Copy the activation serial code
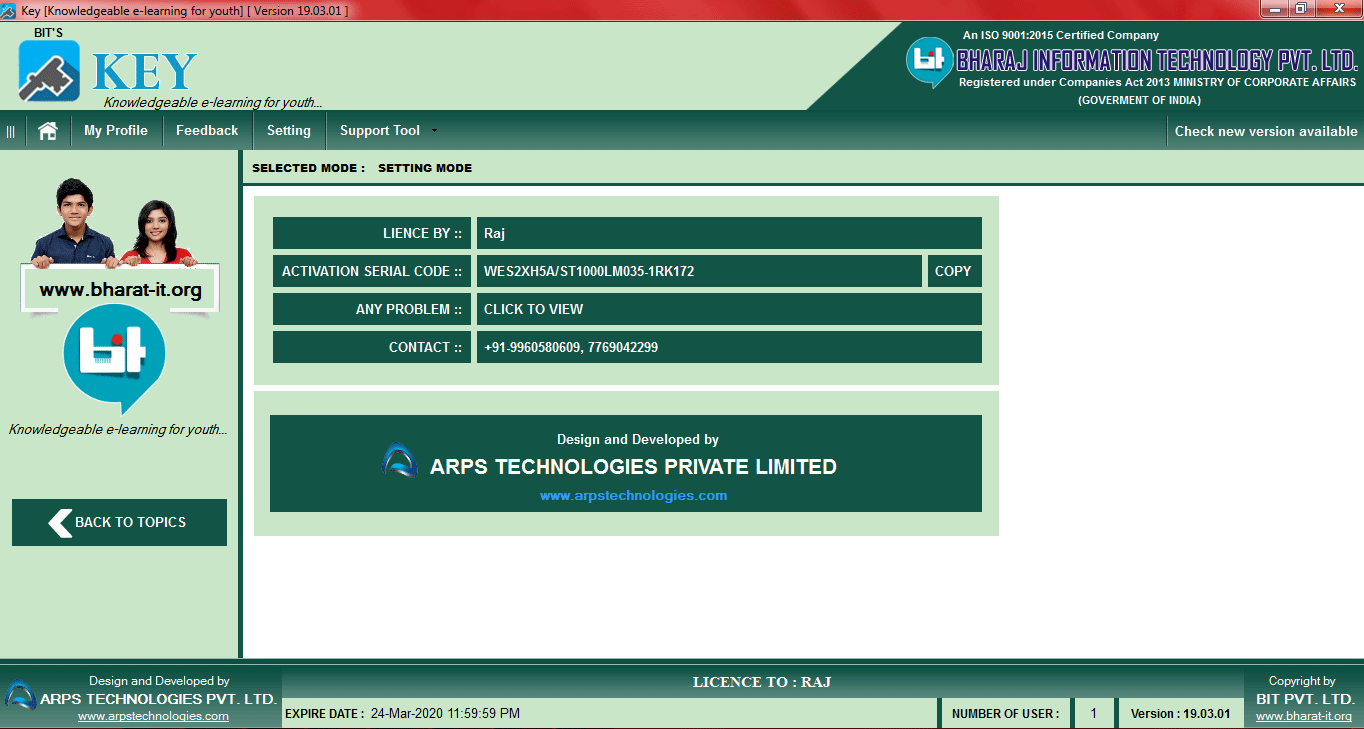Viewport: 1364px width, 729px height. (953, 271)
